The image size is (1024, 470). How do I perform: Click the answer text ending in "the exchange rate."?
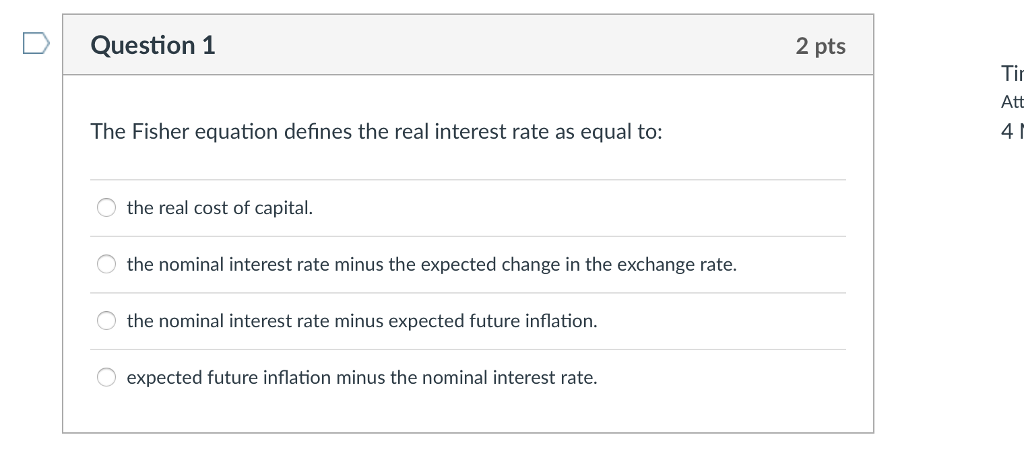point(432,264)
